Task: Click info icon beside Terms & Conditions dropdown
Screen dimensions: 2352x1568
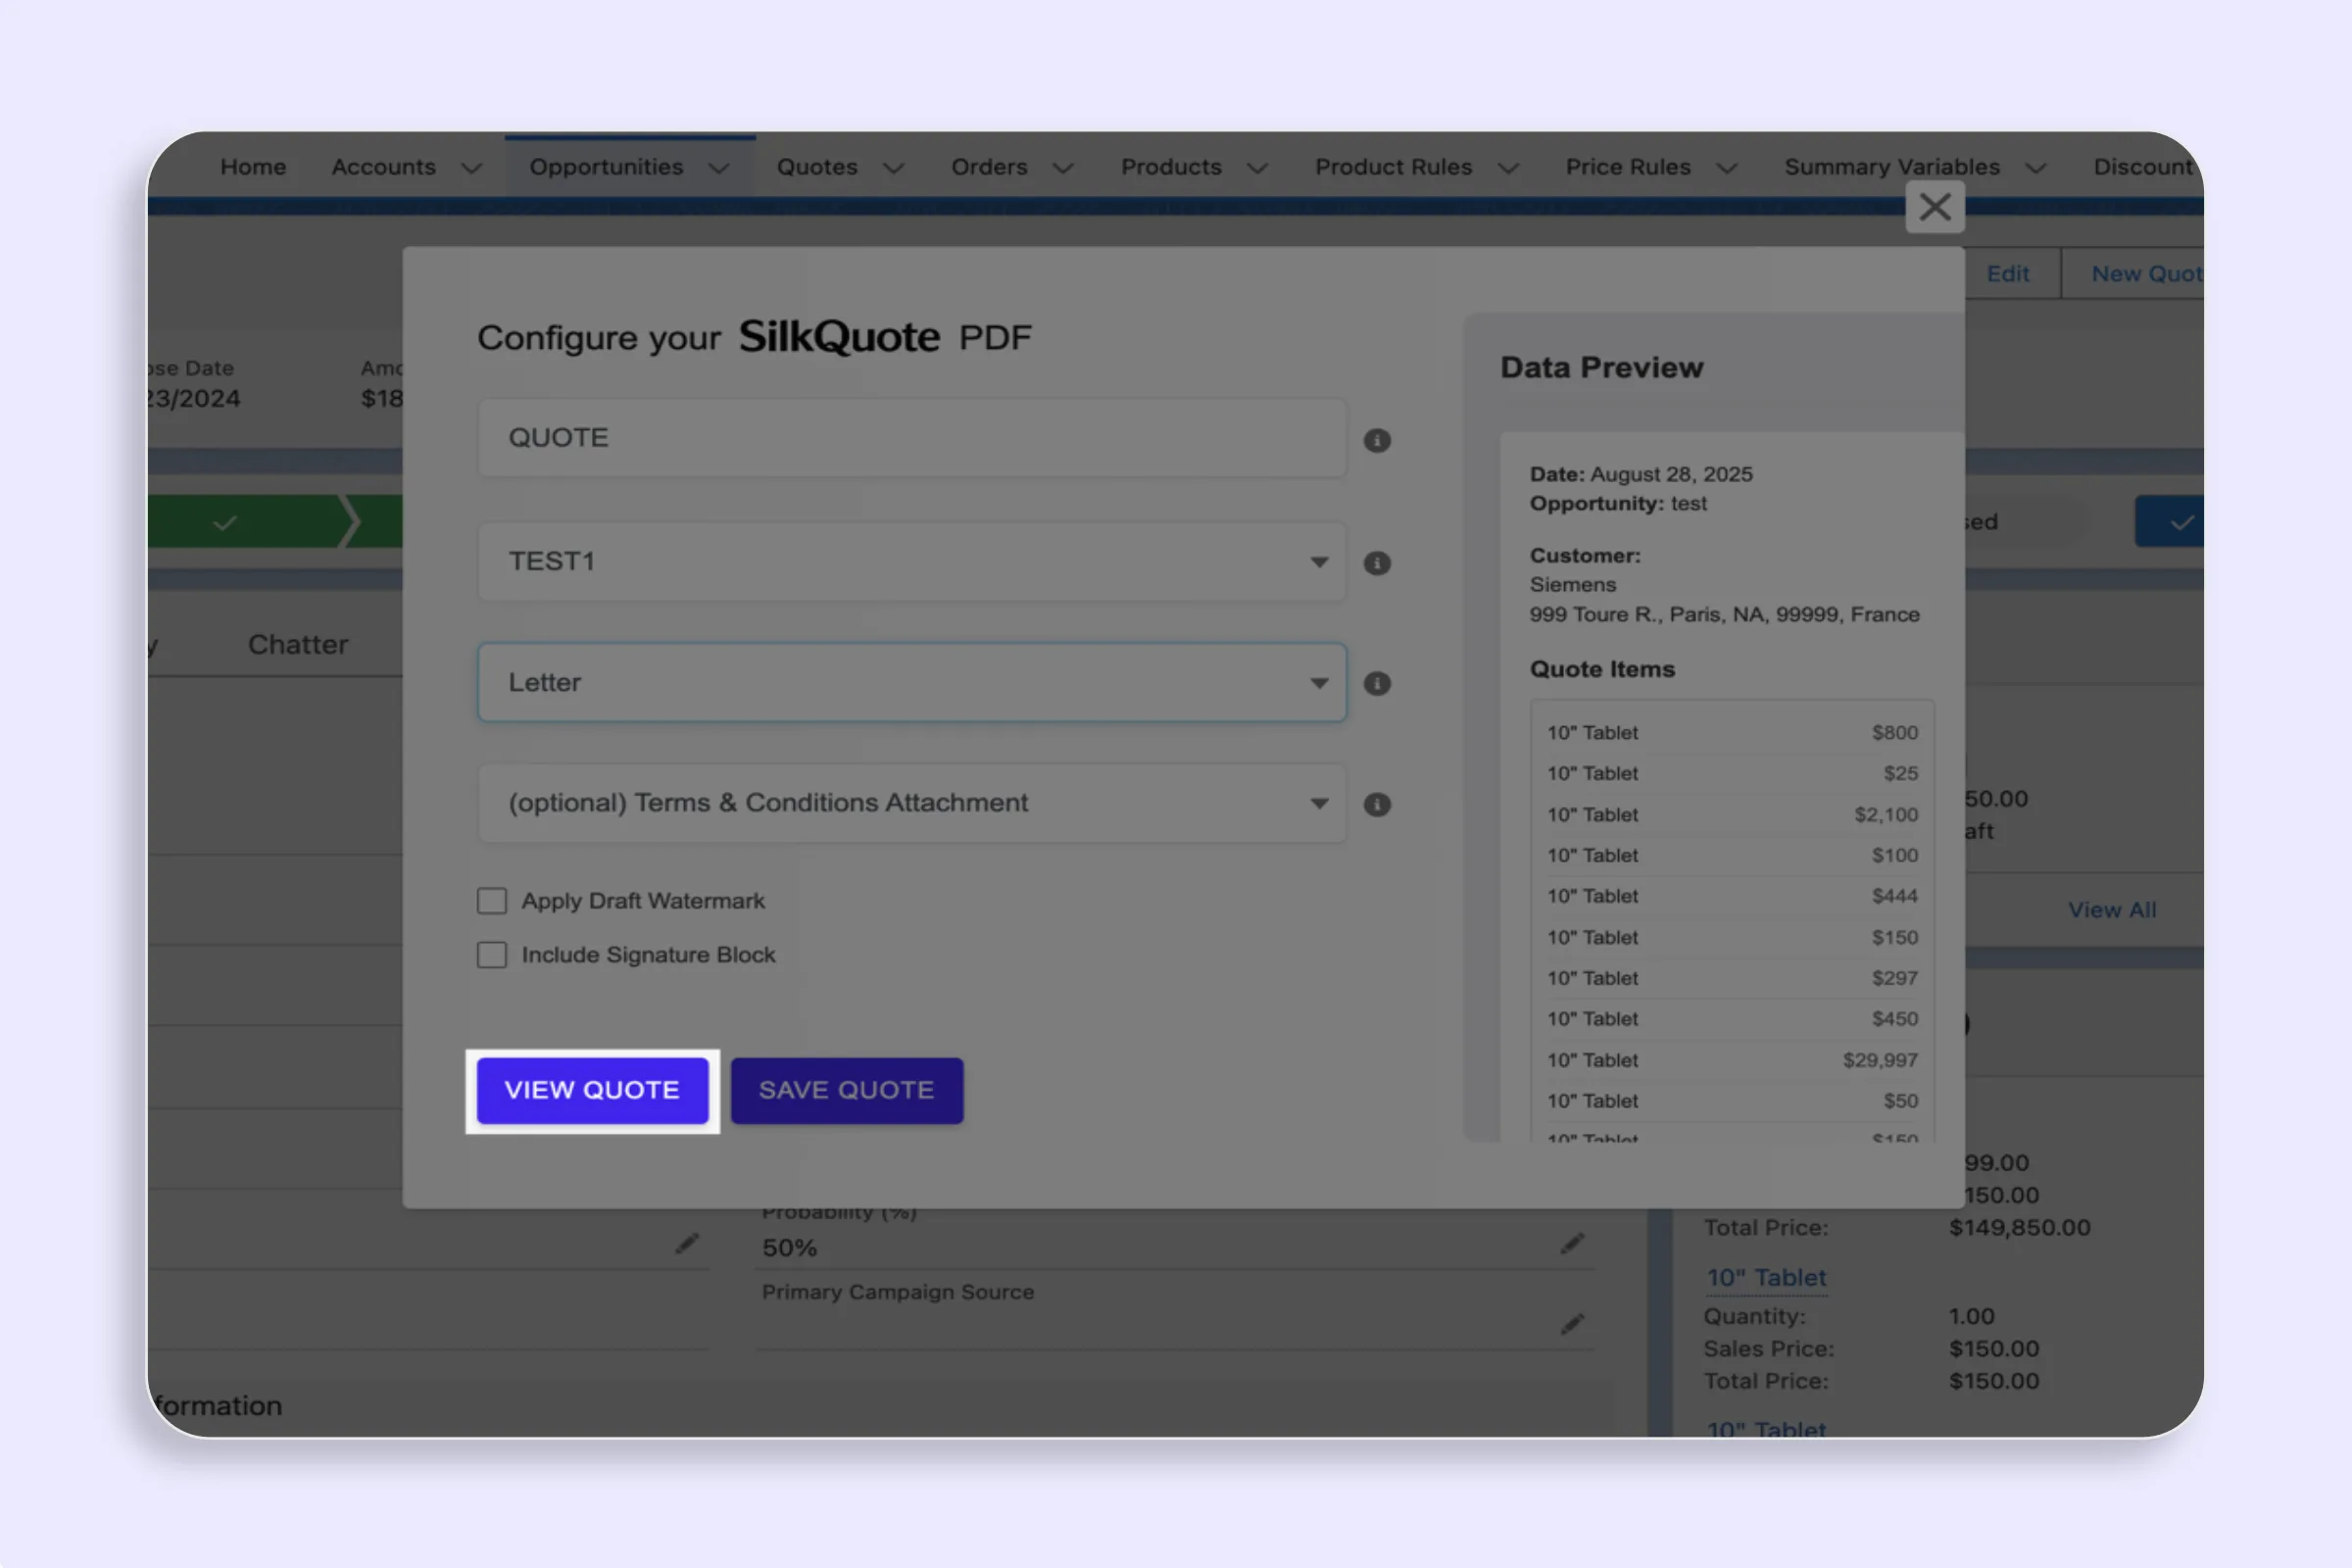Action: pyautogui.click(x=1377, y=805)
